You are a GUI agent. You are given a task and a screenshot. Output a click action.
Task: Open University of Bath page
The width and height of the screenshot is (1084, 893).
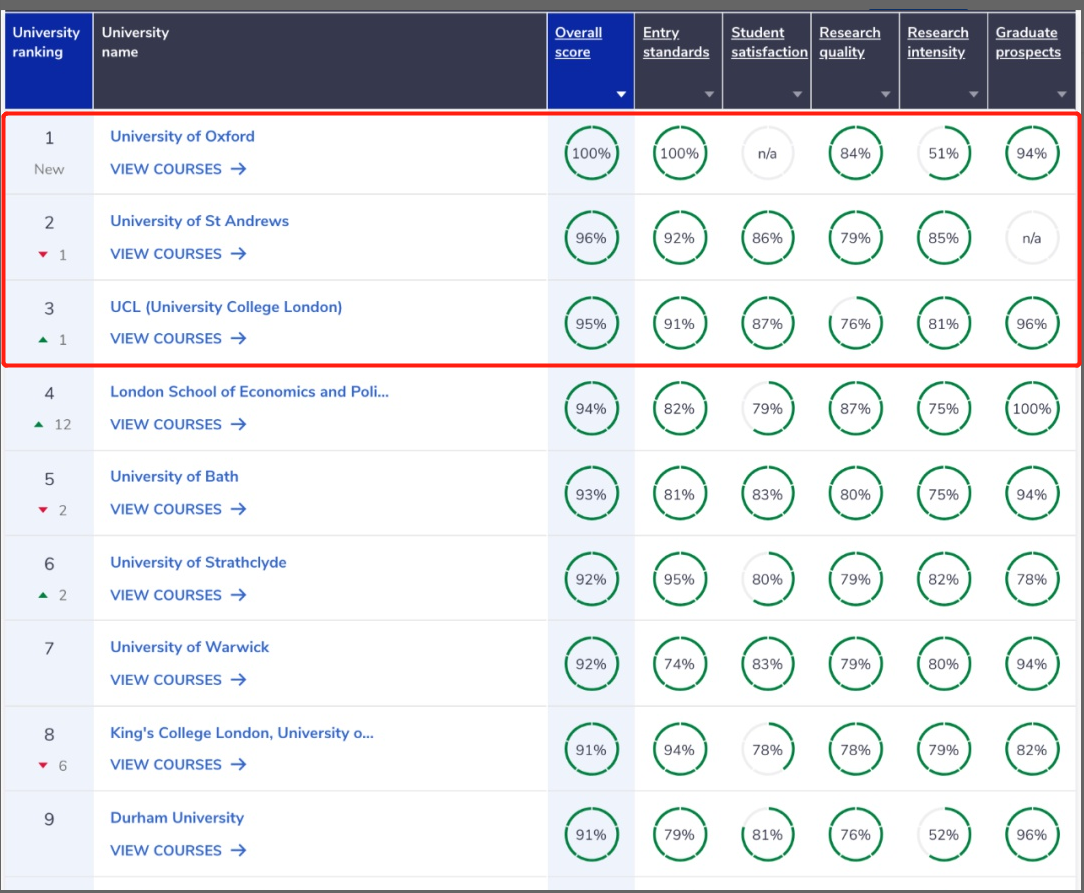click(x=174, y=477)
